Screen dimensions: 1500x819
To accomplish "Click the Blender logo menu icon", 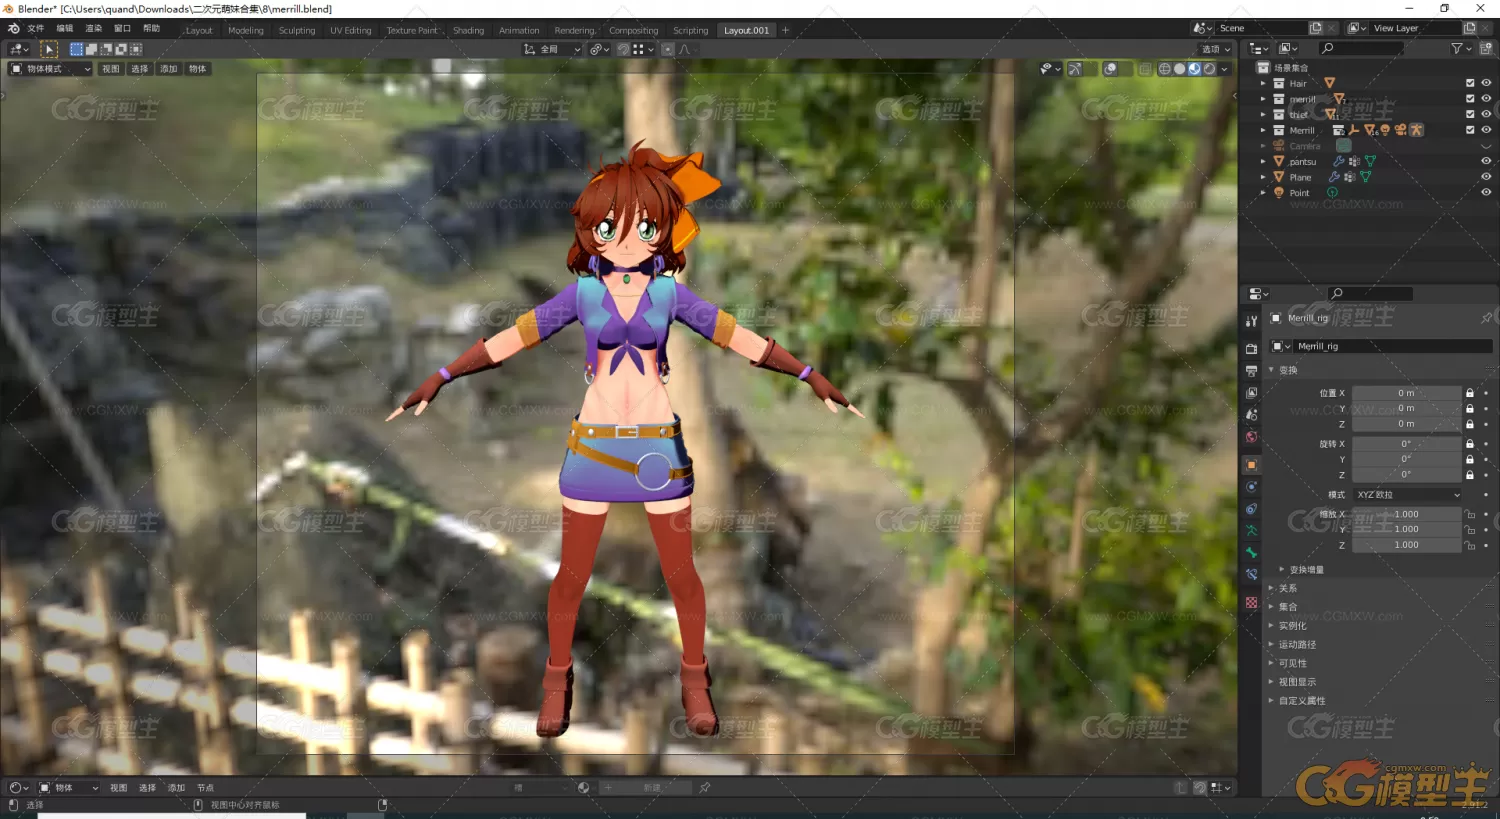I will (13, 29).
